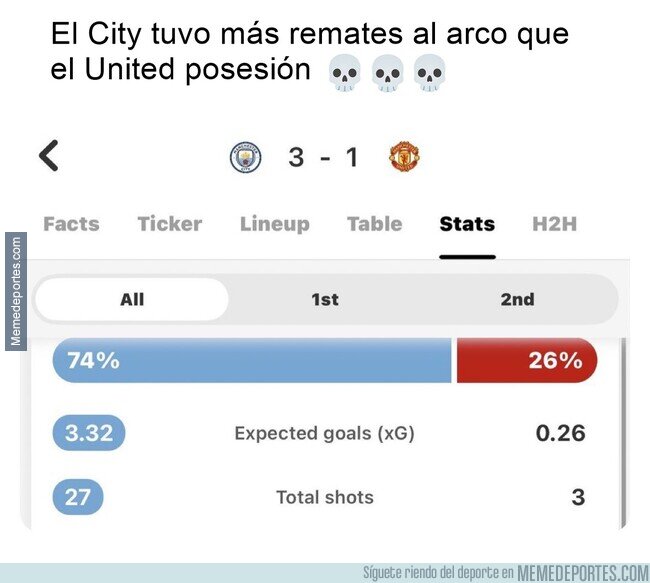Click the 27 total shots badge
The width and height of the screenshot is (650, 583).
(x=78, y=497)
